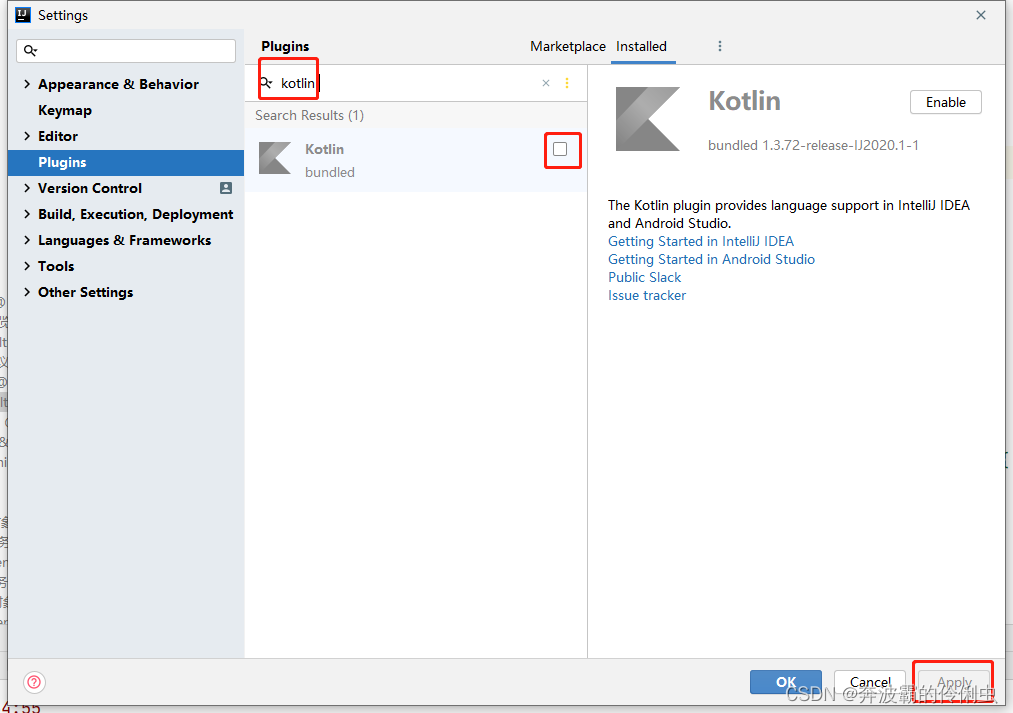
Task: Switch to the Marketplace tab
Action: pos(568,46)
